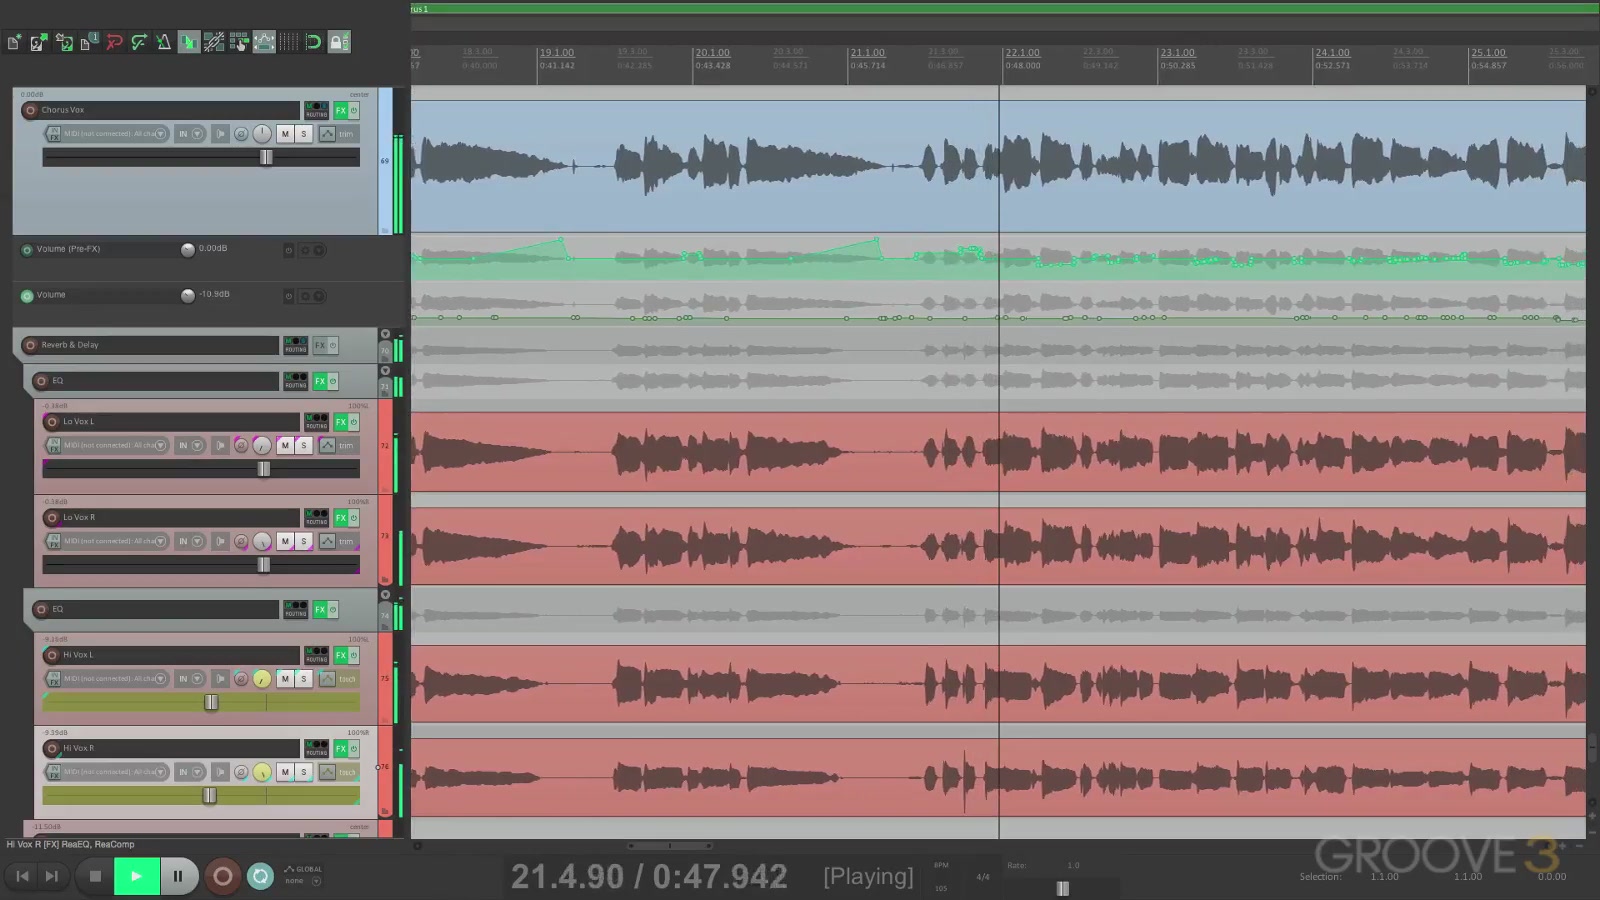Click the Open Project toolbar icon
The width and height of the screenshot is (1600, 900).
click(x=39, y=42)
